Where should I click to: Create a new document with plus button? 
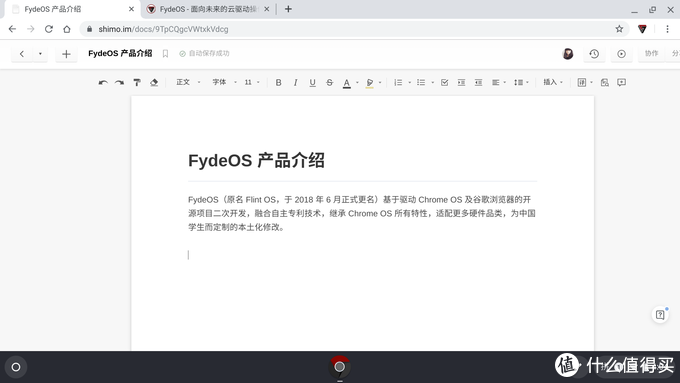point(66,54)
